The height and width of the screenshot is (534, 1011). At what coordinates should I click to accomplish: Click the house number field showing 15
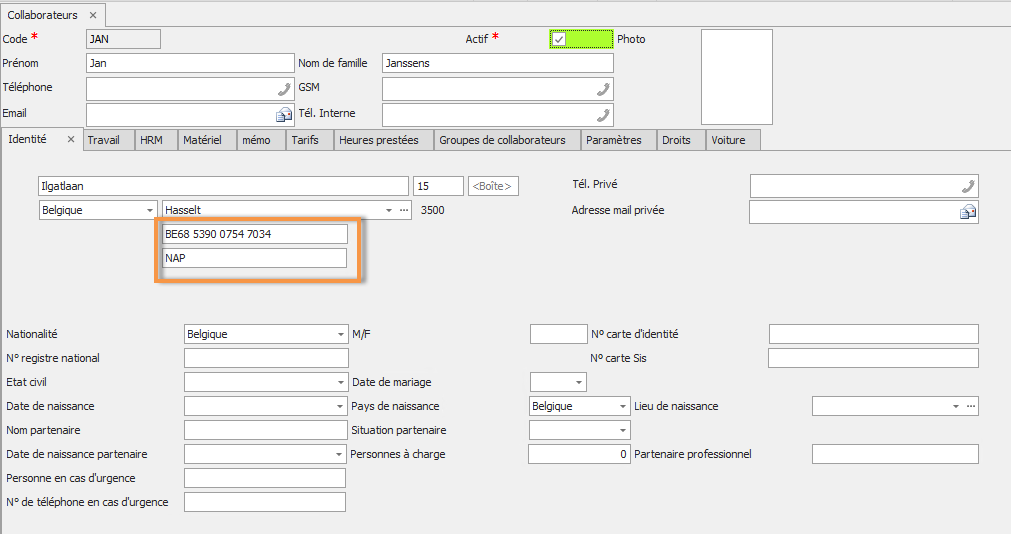click(x=438, y=186)
